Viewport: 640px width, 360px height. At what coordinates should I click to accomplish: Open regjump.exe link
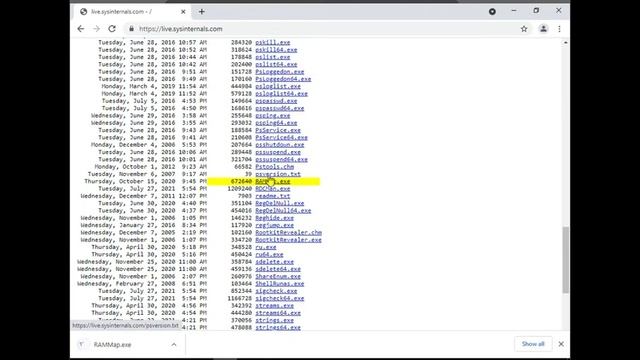[x=275, y=225]
